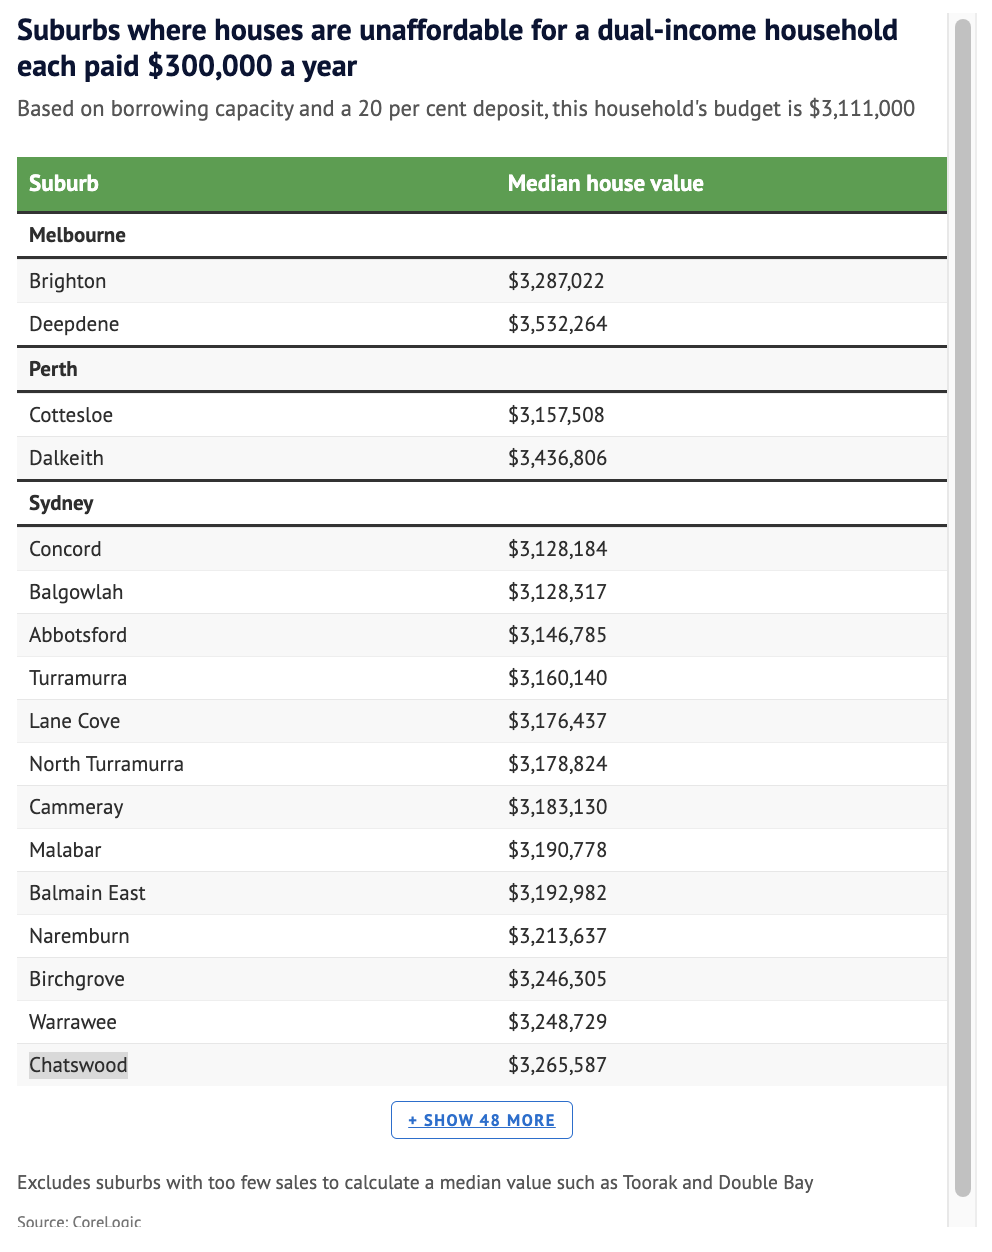Viewport: 992px width, 1252px height.
Task: Click Dalkeith median value $3,436,806
Action: click(557, 458)
